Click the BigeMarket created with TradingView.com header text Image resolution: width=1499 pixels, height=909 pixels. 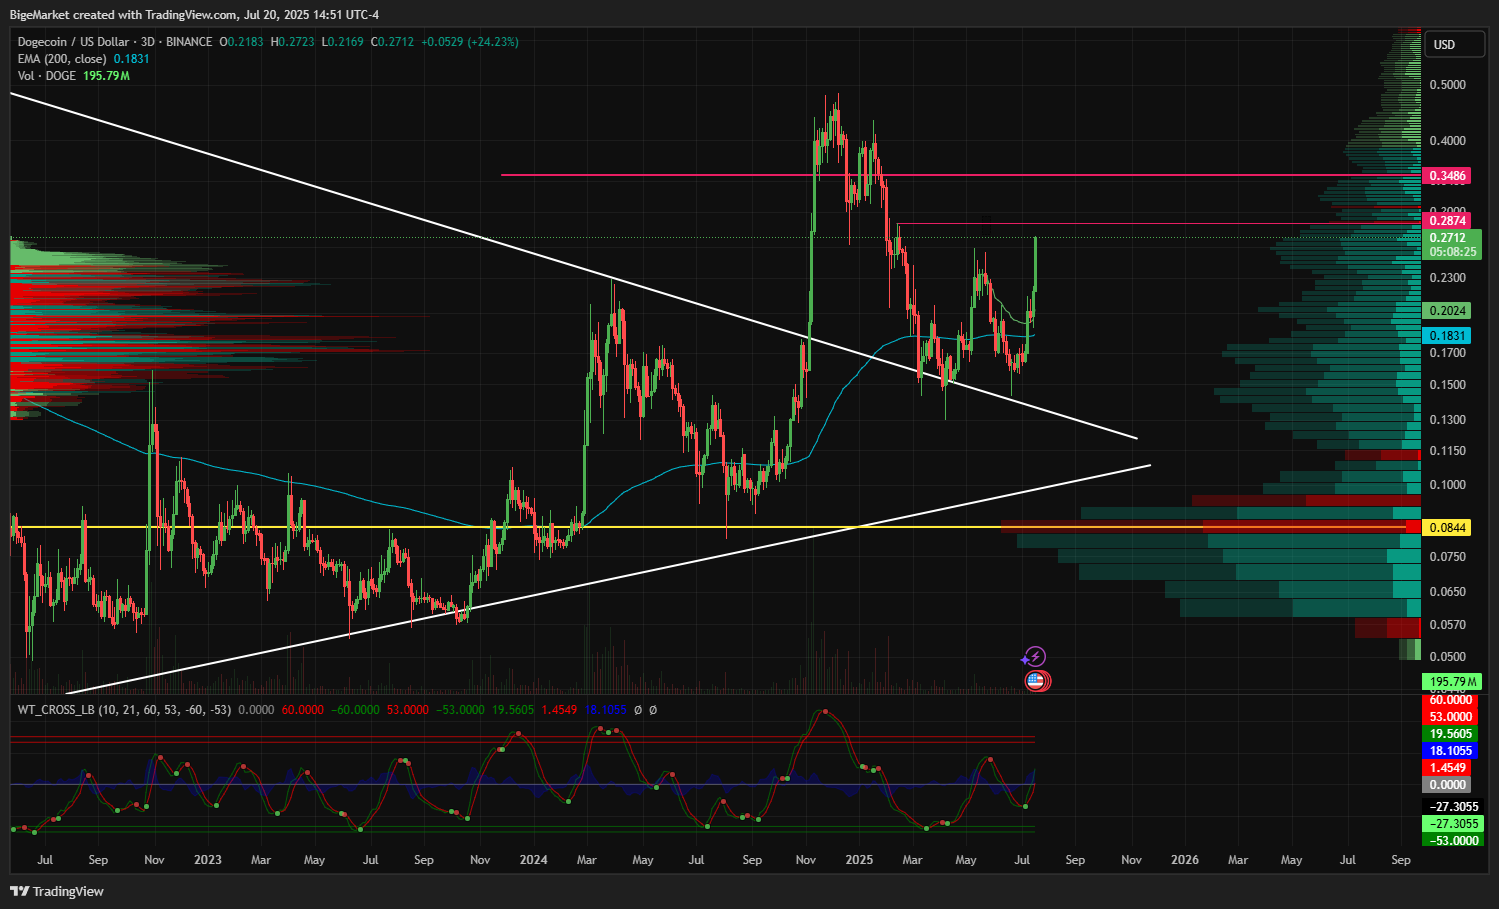[x=194, y=14]
